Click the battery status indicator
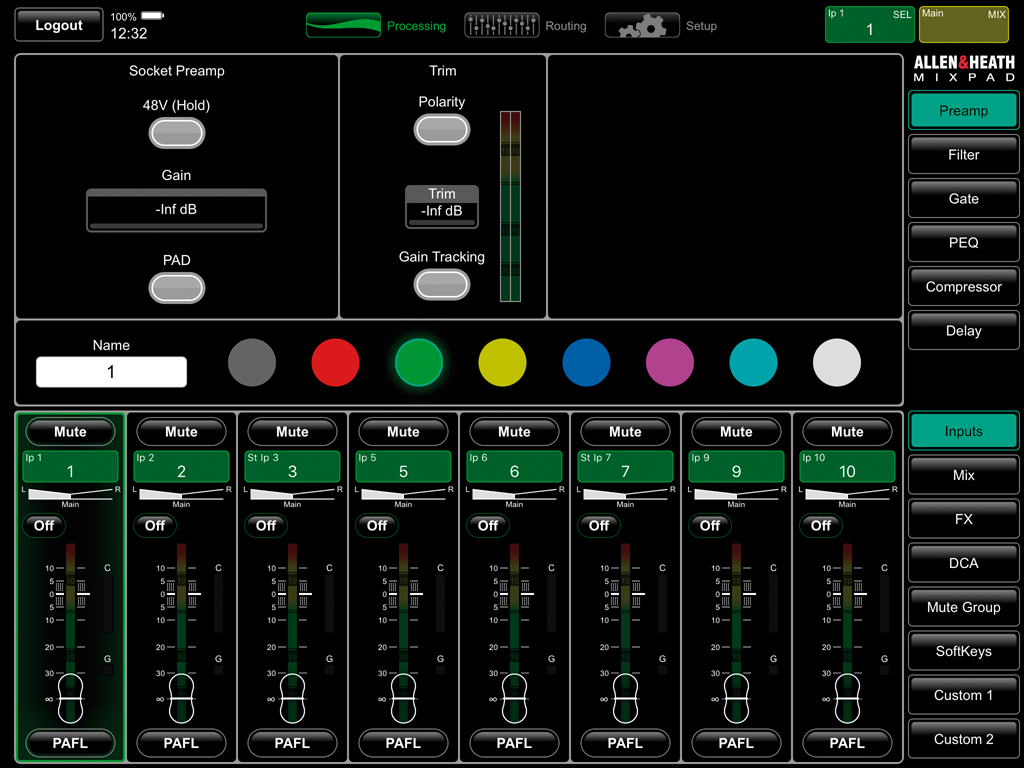Image resolution: width=1024 pixels, height=768 pixels. 152,17
